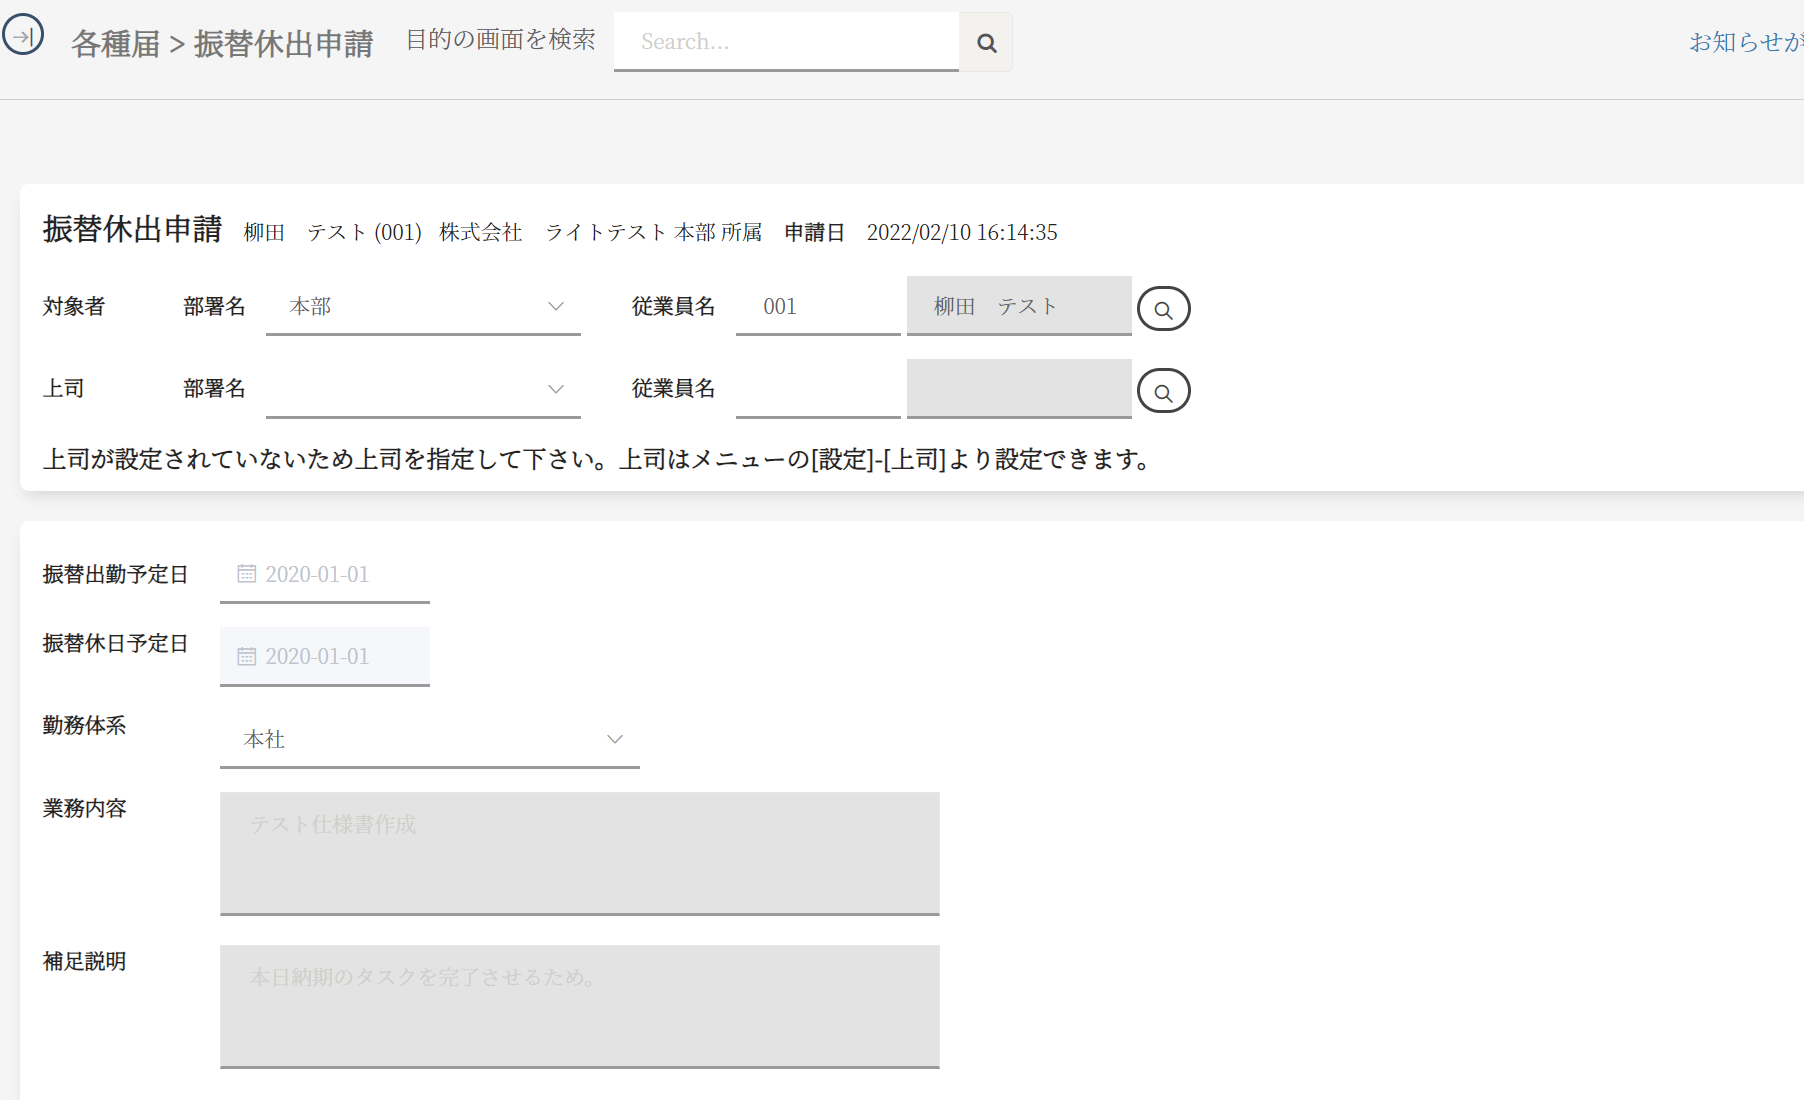Click the 振替休出申請 breadcrumb item

pyautogui.click(x=283, y=44)
